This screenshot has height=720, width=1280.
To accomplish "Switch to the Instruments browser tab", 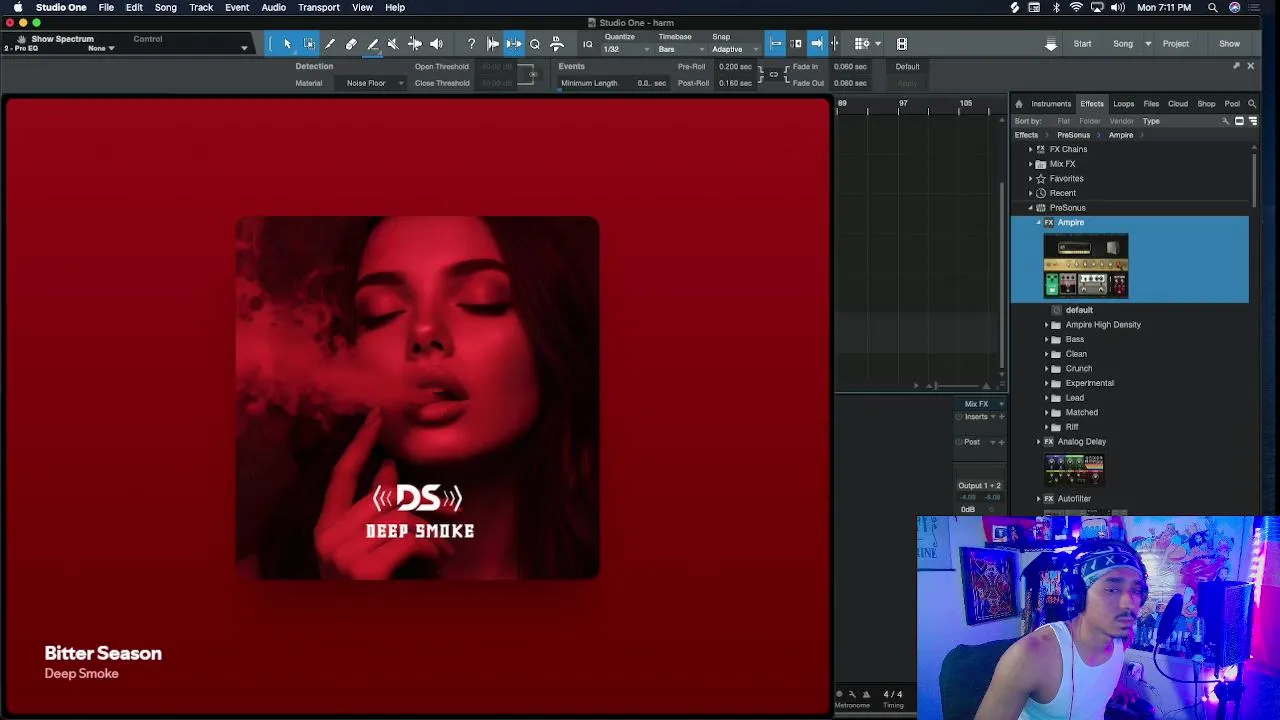I will 1051,104.
